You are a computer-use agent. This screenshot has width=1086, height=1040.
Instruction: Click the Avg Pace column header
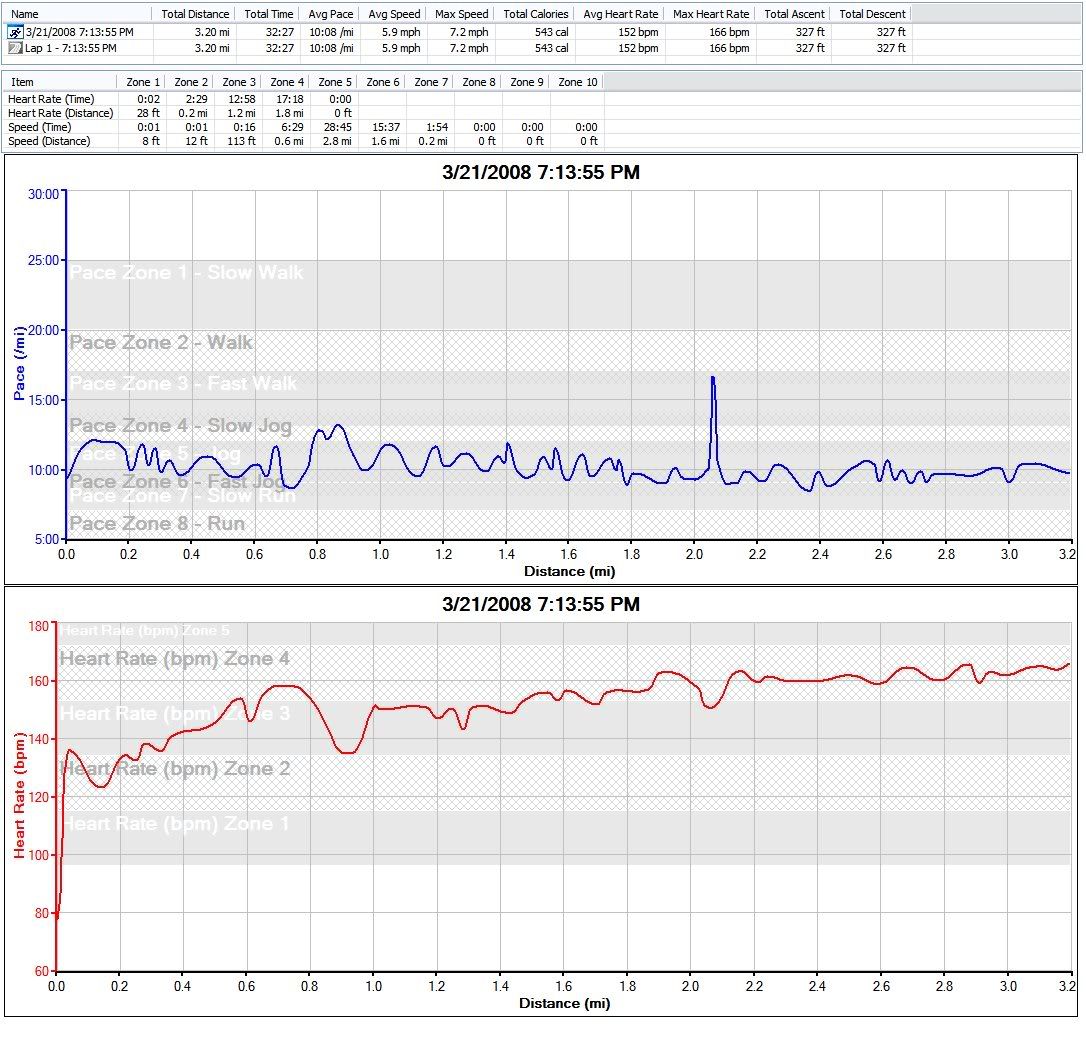tap(329, 14)
